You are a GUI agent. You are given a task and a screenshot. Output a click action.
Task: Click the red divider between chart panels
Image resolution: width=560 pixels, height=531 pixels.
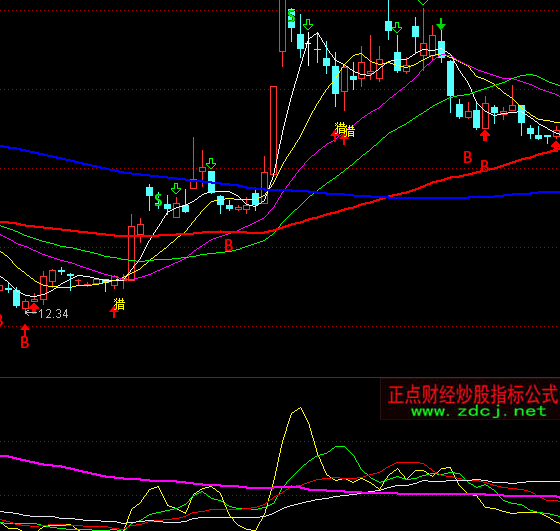click(x=280, y=377)
